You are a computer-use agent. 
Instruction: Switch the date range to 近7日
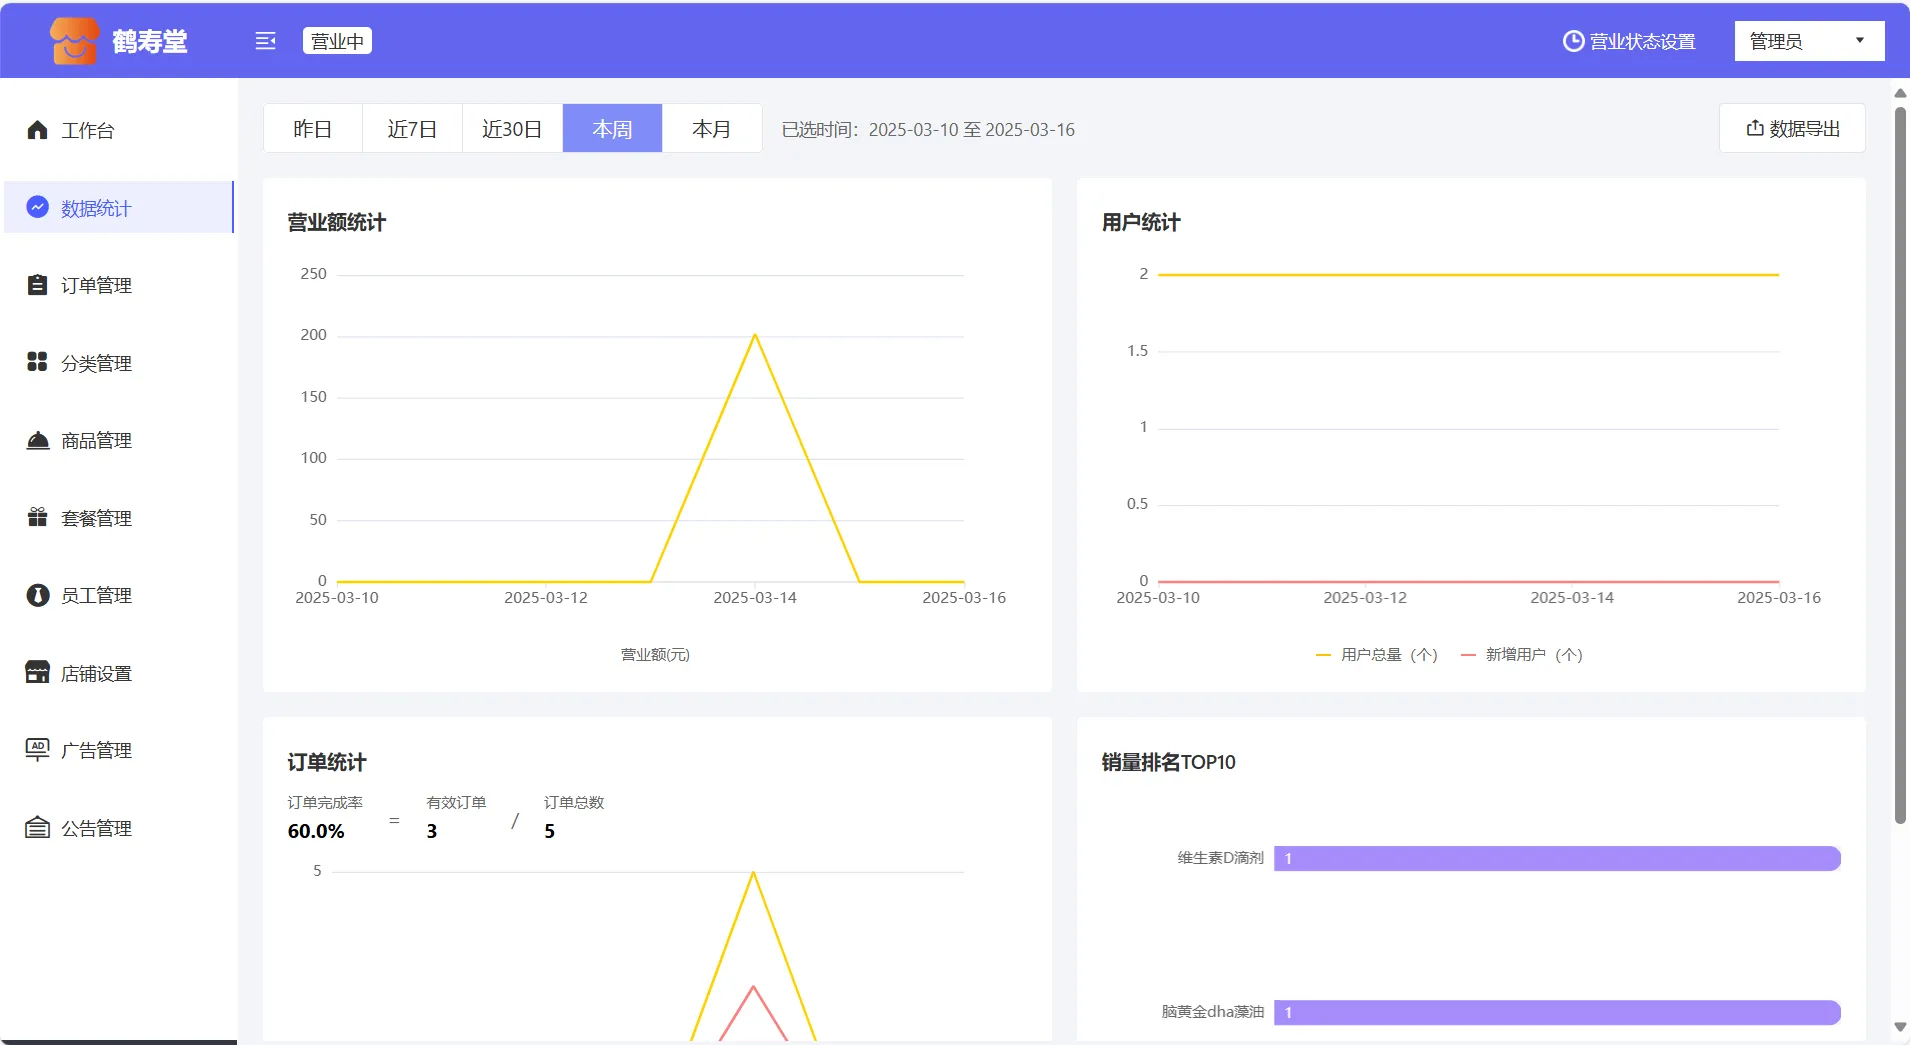[x=412, y=129]
